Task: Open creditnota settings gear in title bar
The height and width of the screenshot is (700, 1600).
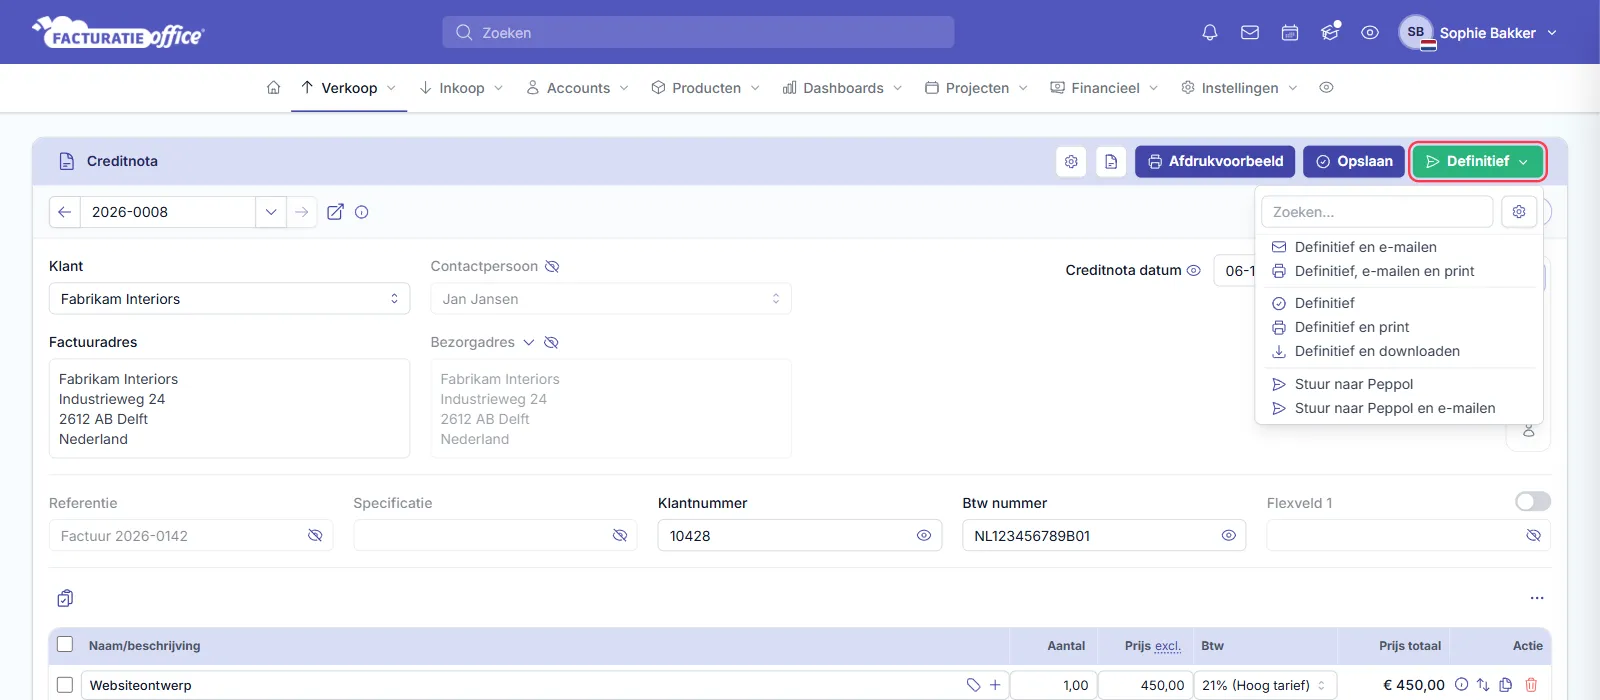Action: (x=1071, y=161)
